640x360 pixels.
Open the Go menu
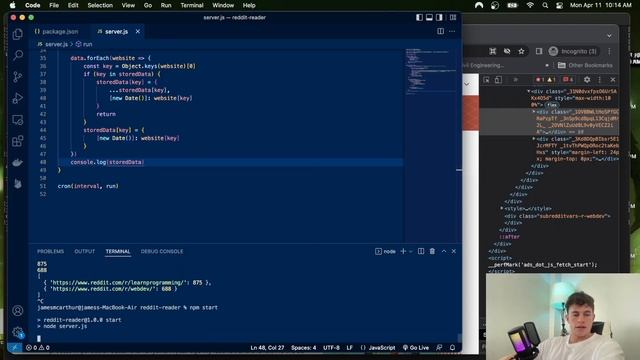tap(148, 5)
